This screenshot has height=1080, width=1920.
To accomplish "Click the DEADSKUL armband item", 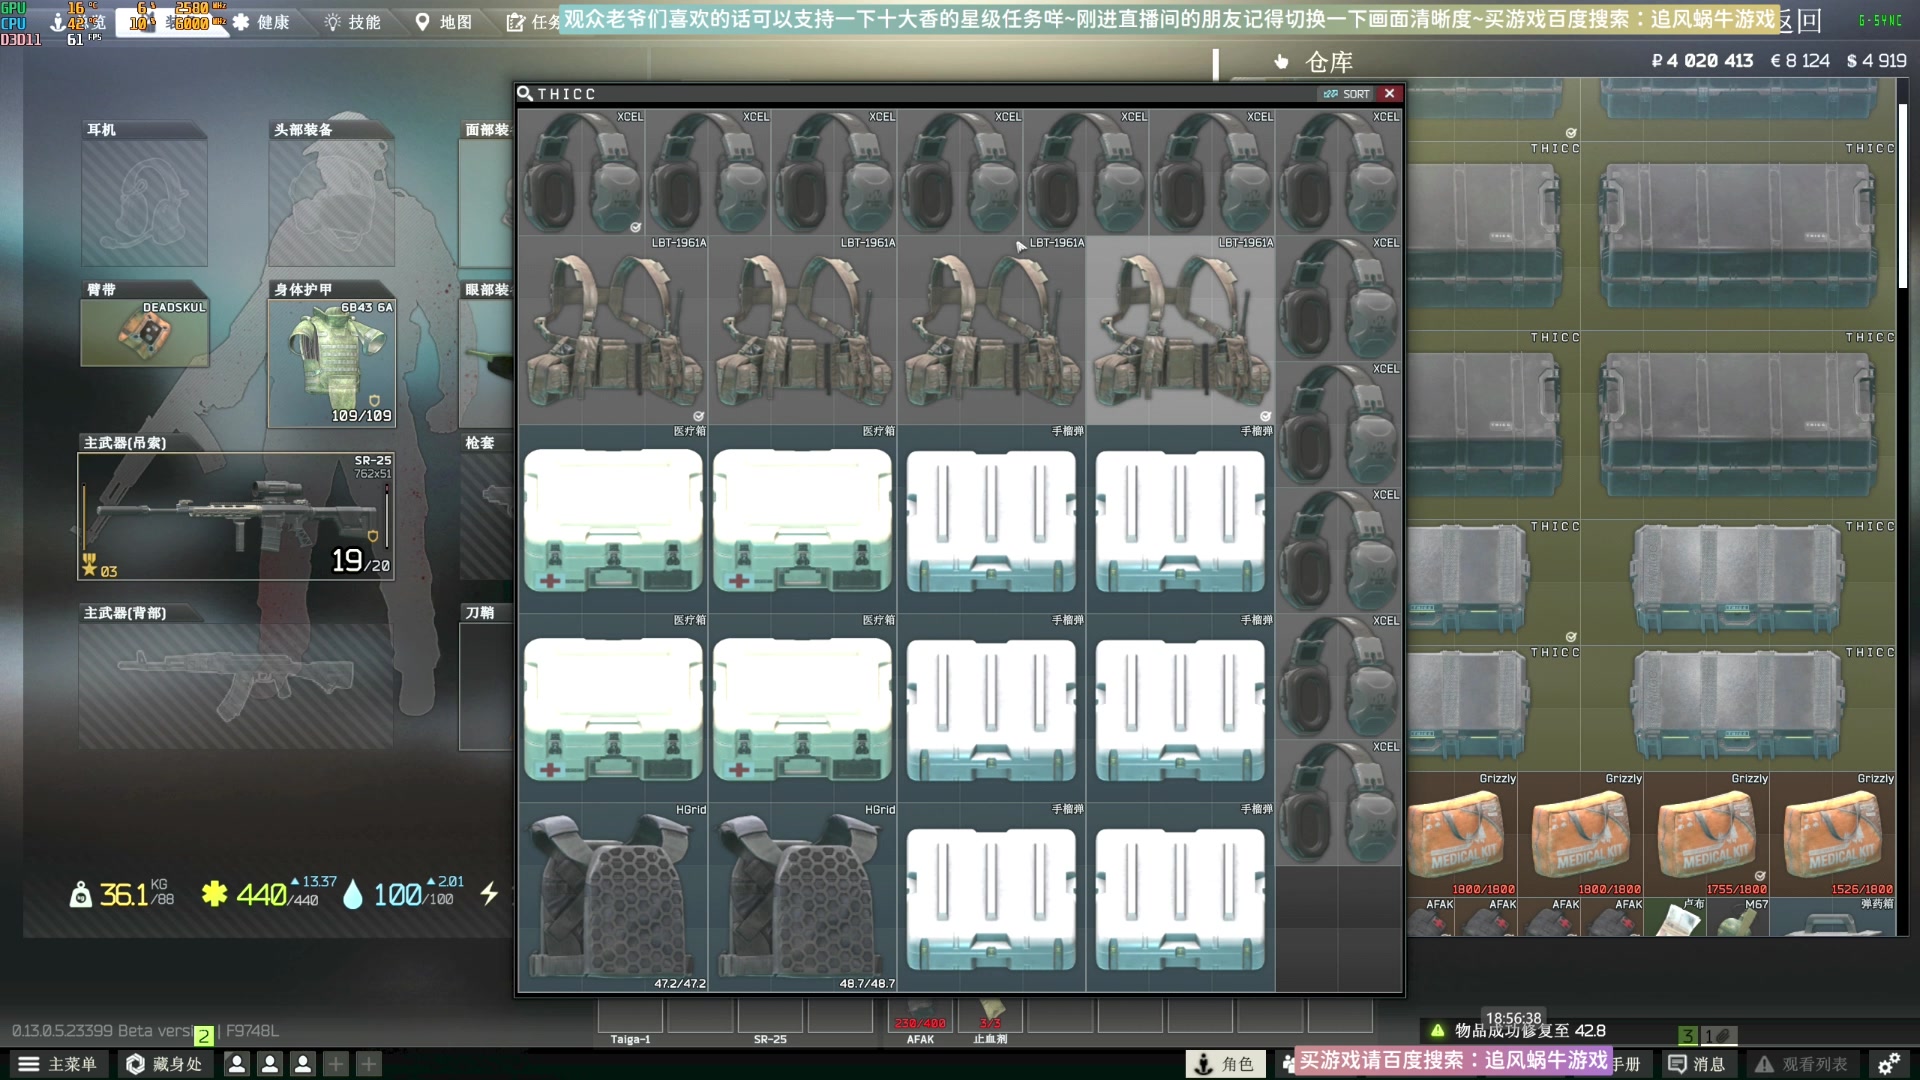I will pyautogui.click(x=145, y=333).
